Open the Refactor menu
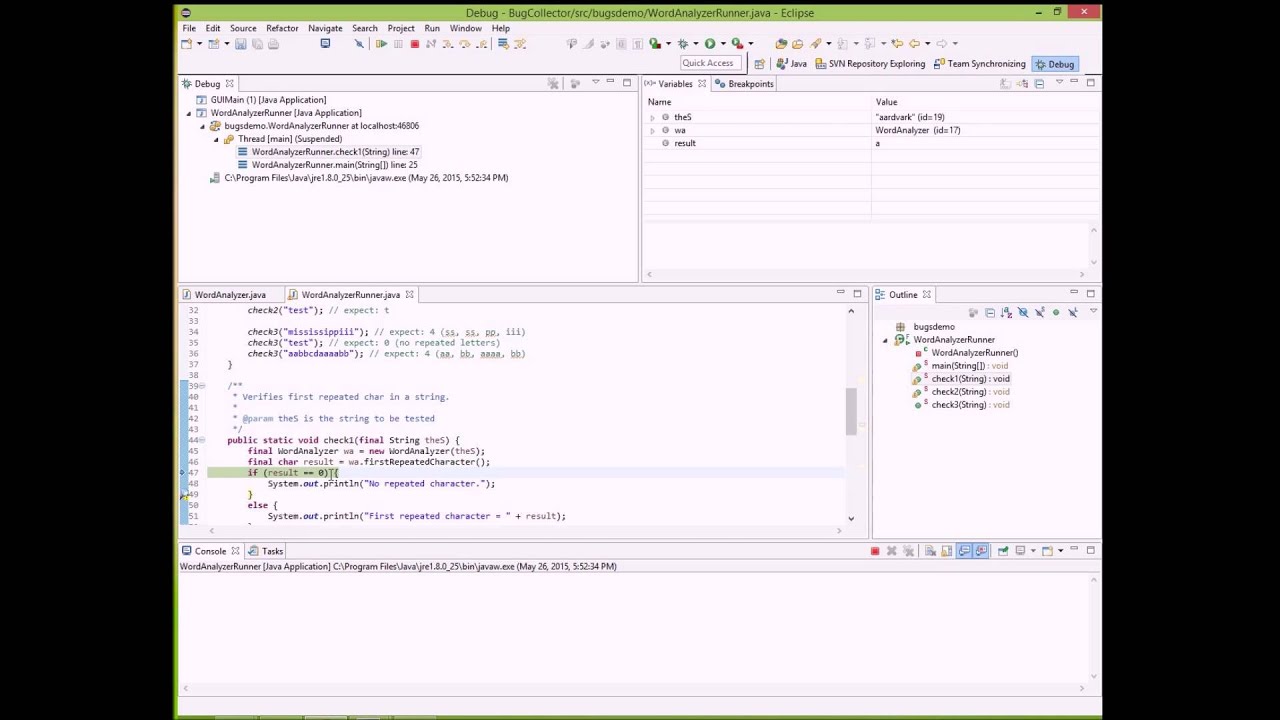The height and width of the screenshot is (720, 1280). (x=282, y=28)
